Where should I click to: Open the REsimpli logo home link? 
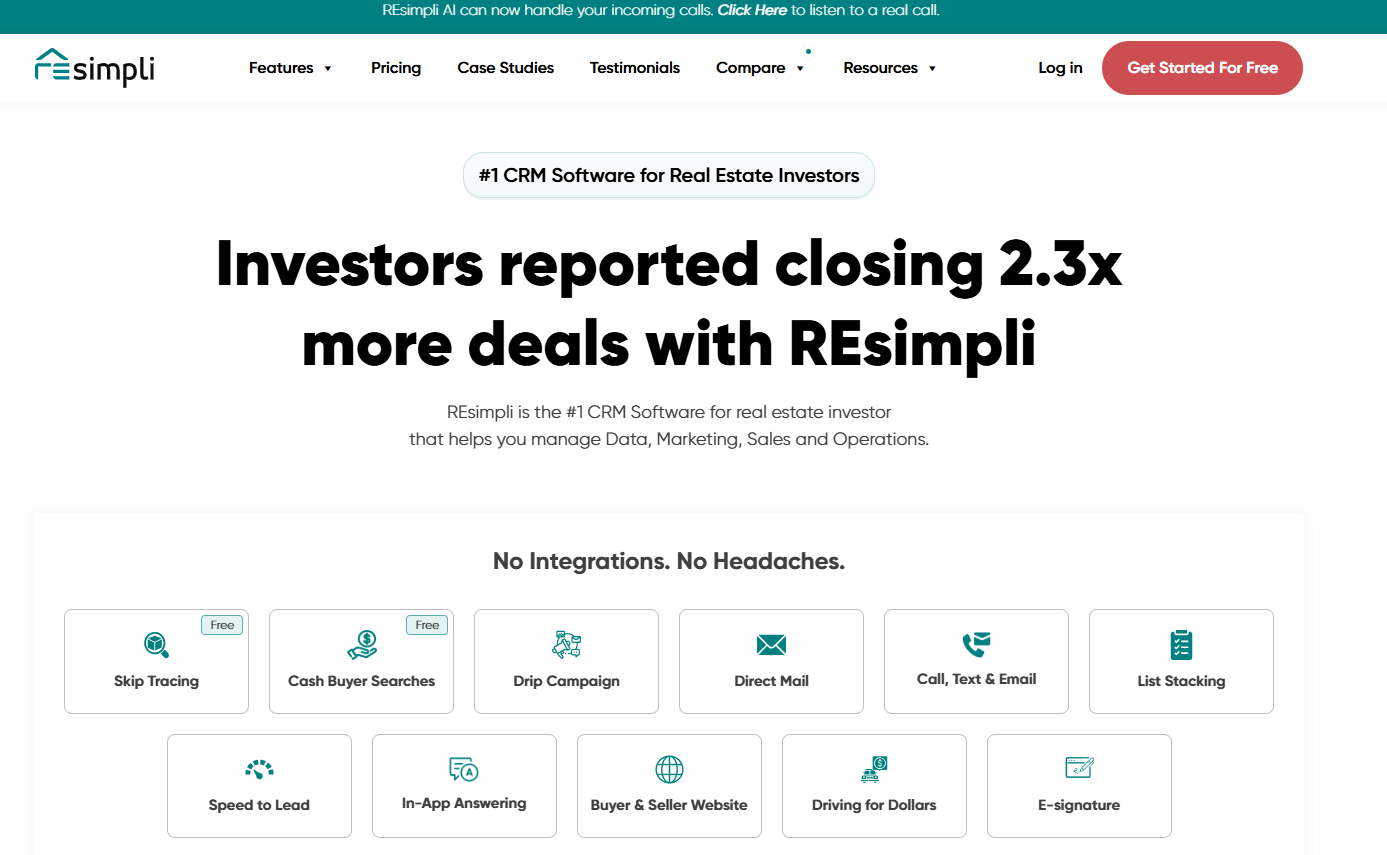[x=95, y=67]
